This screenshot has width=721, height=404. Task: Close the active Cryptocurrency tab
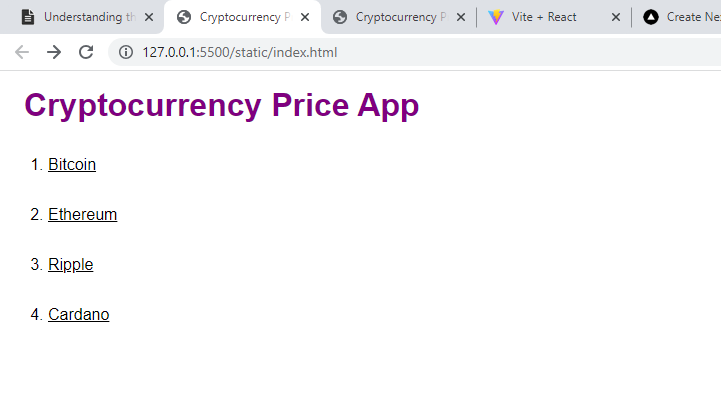[305, 17]
